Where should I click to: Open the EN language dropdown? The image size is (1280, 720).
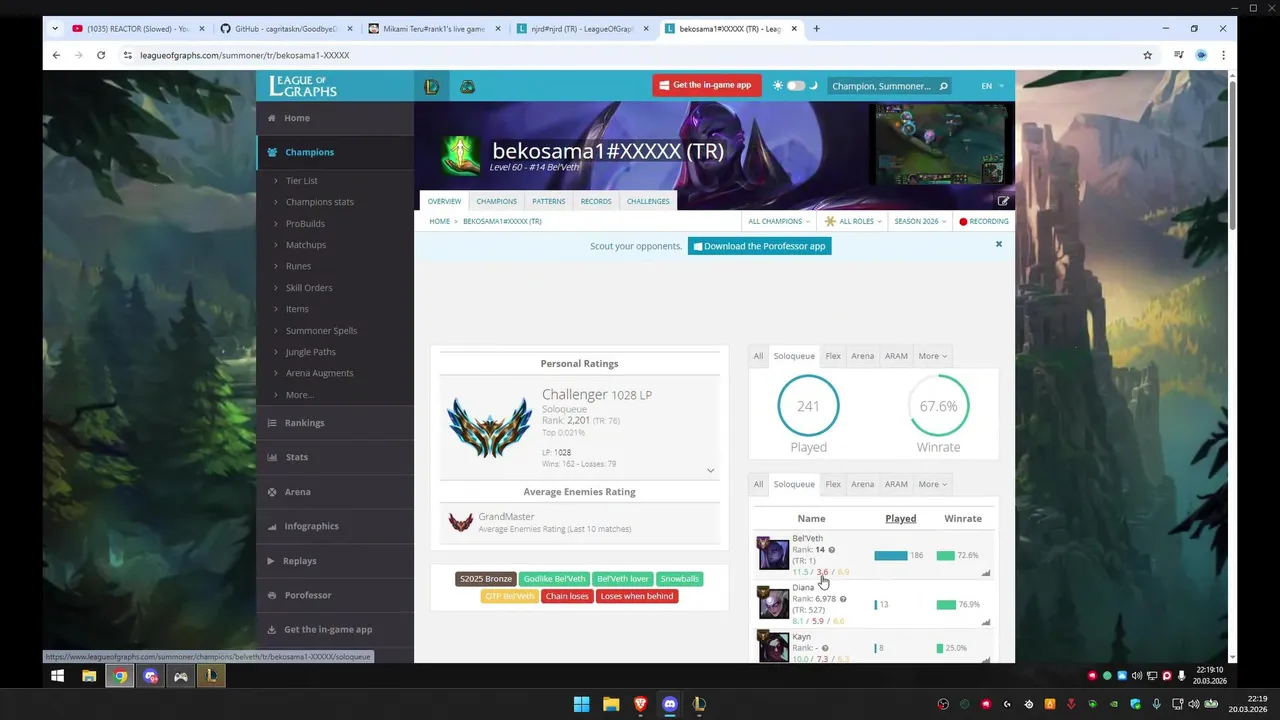coord(992,86)
